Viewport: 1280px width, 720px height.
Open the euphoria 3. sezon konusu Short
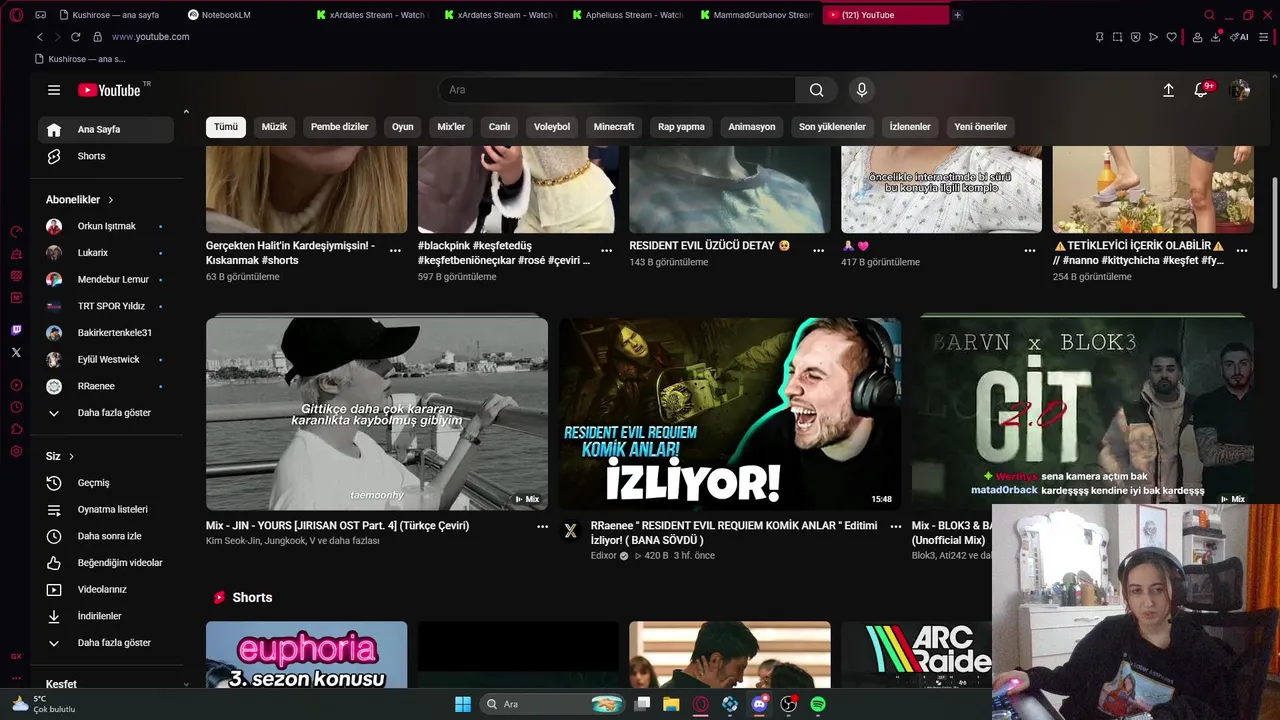[x=306, y=655]
